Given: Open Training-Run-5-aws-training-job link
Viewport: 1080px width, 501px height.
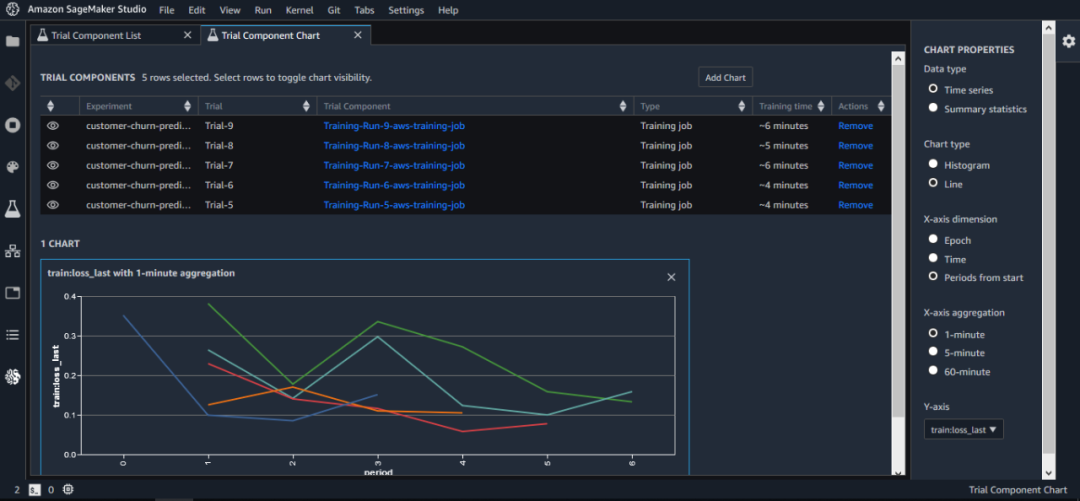Looking at the screenshot, I should point(394,205).
